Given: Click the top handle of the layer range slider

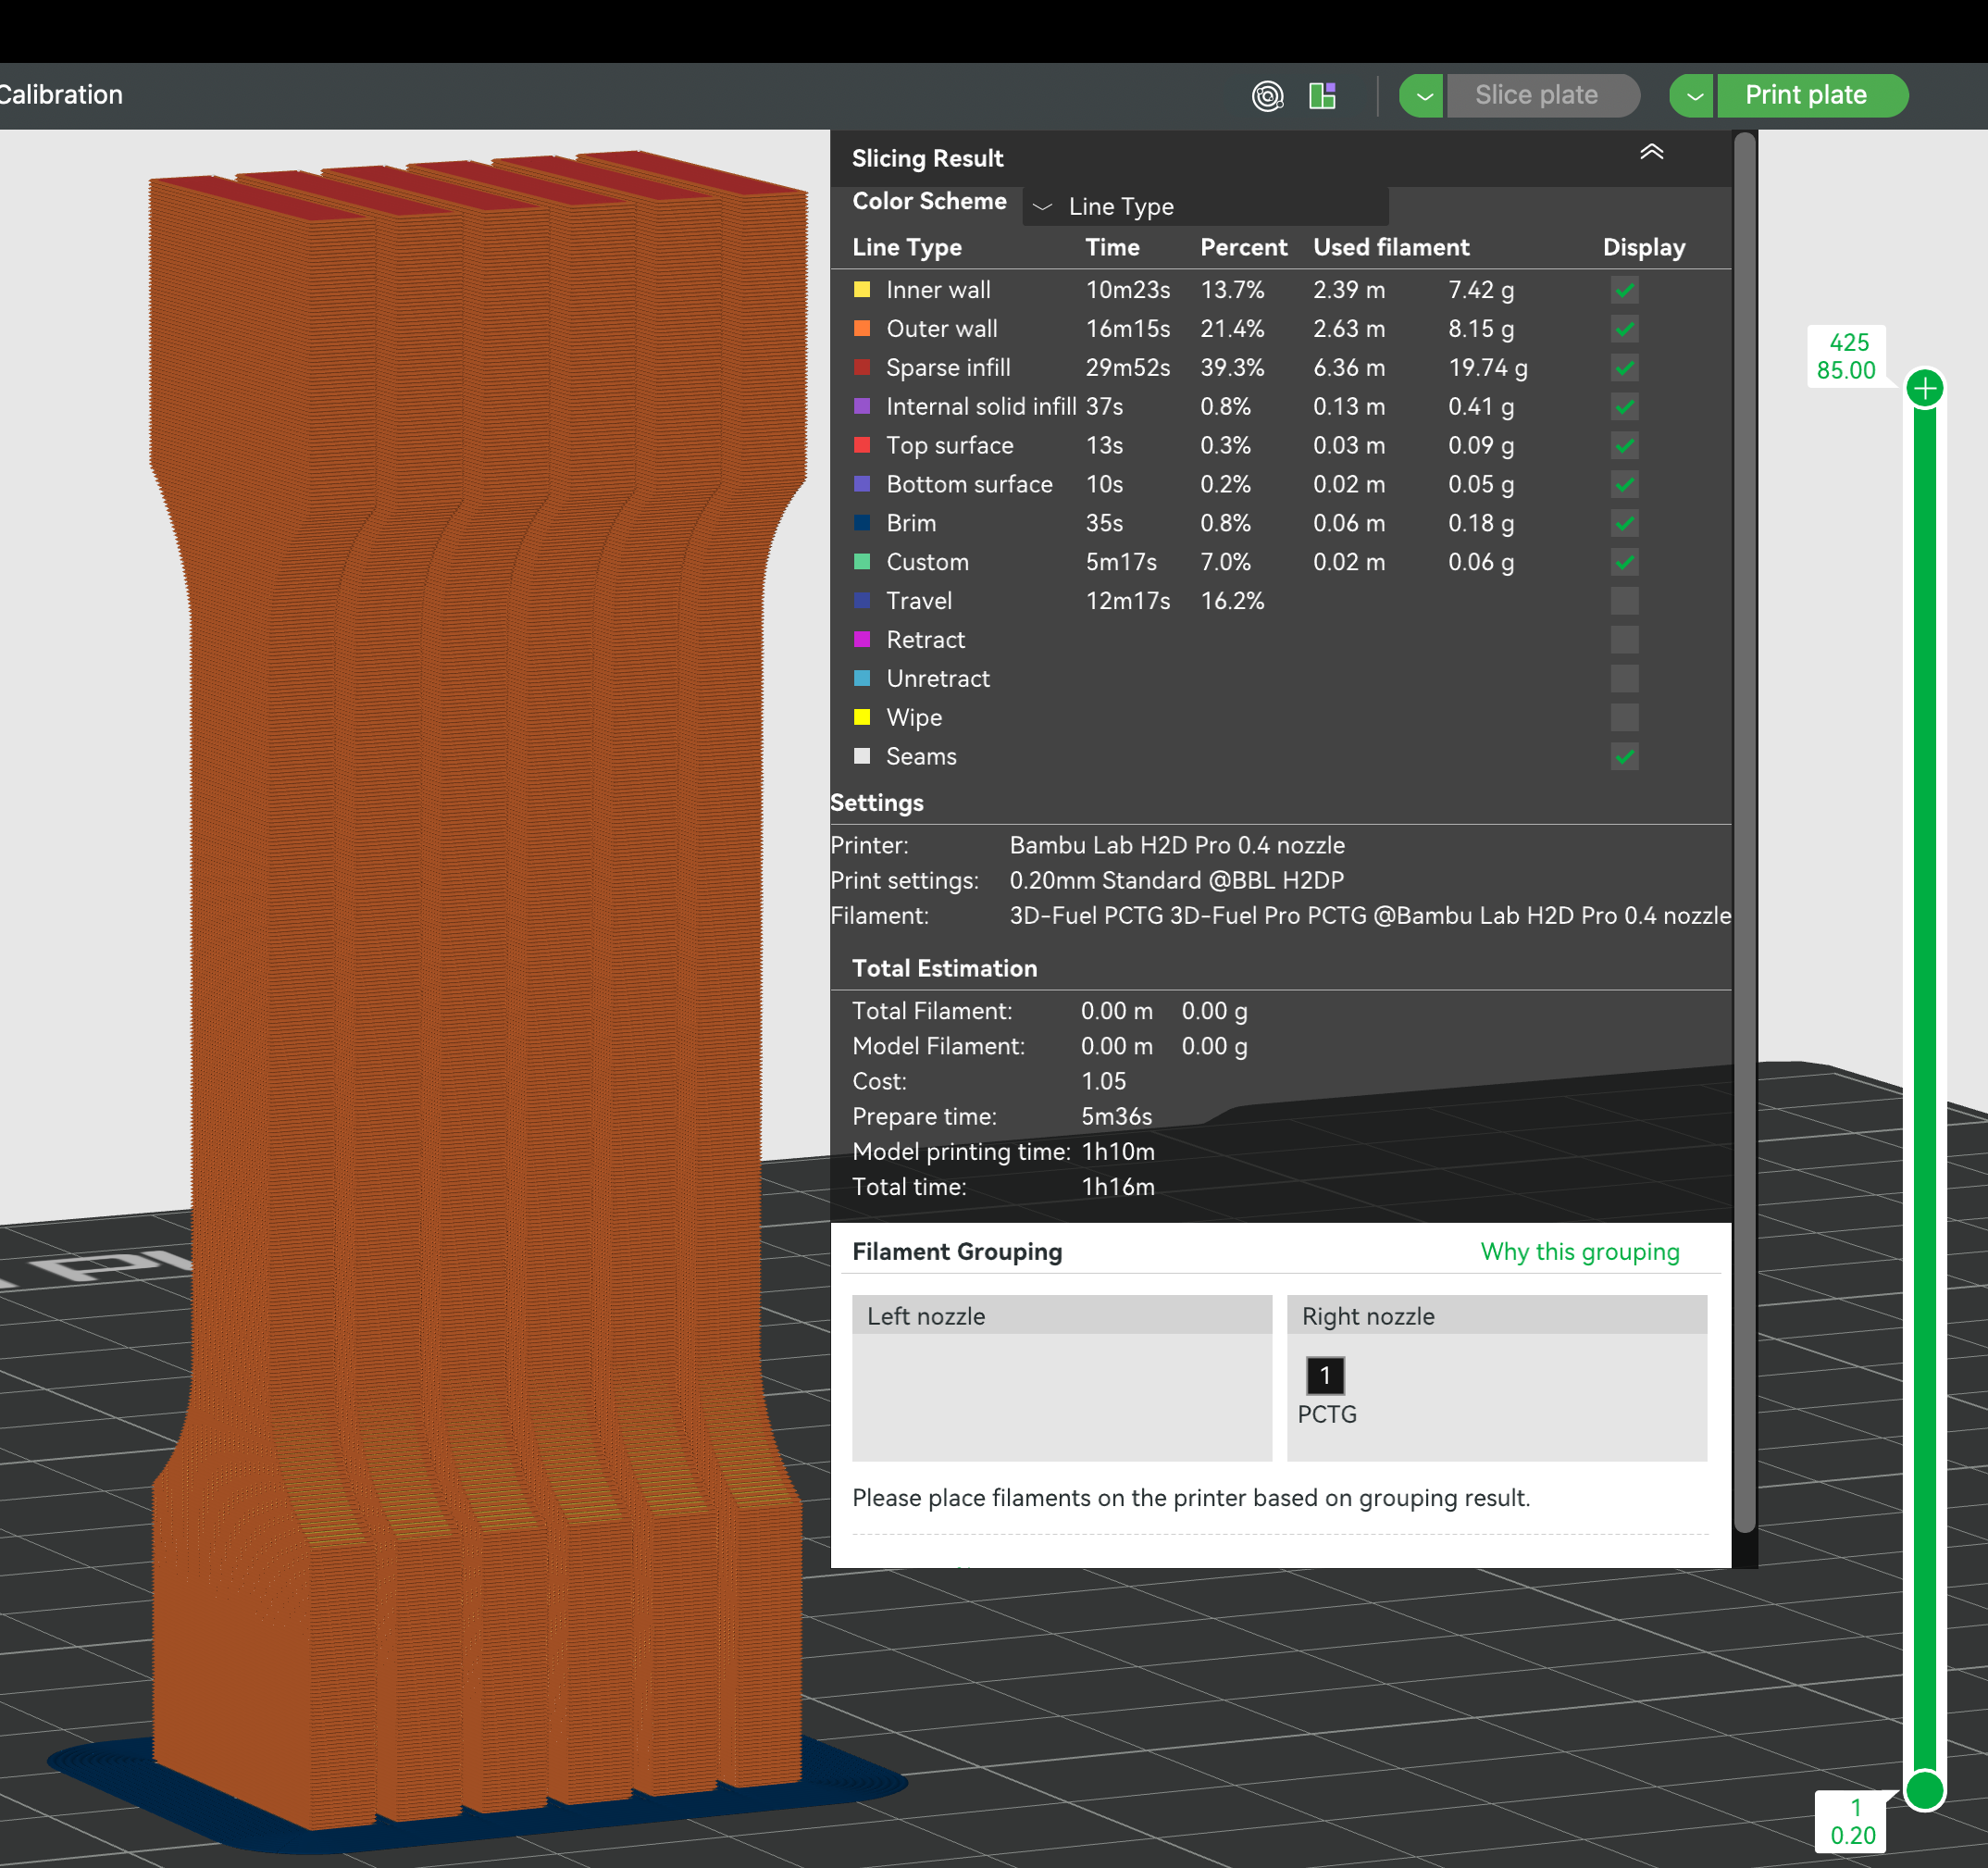Looking at the screenshot, I should point(1925,386).
